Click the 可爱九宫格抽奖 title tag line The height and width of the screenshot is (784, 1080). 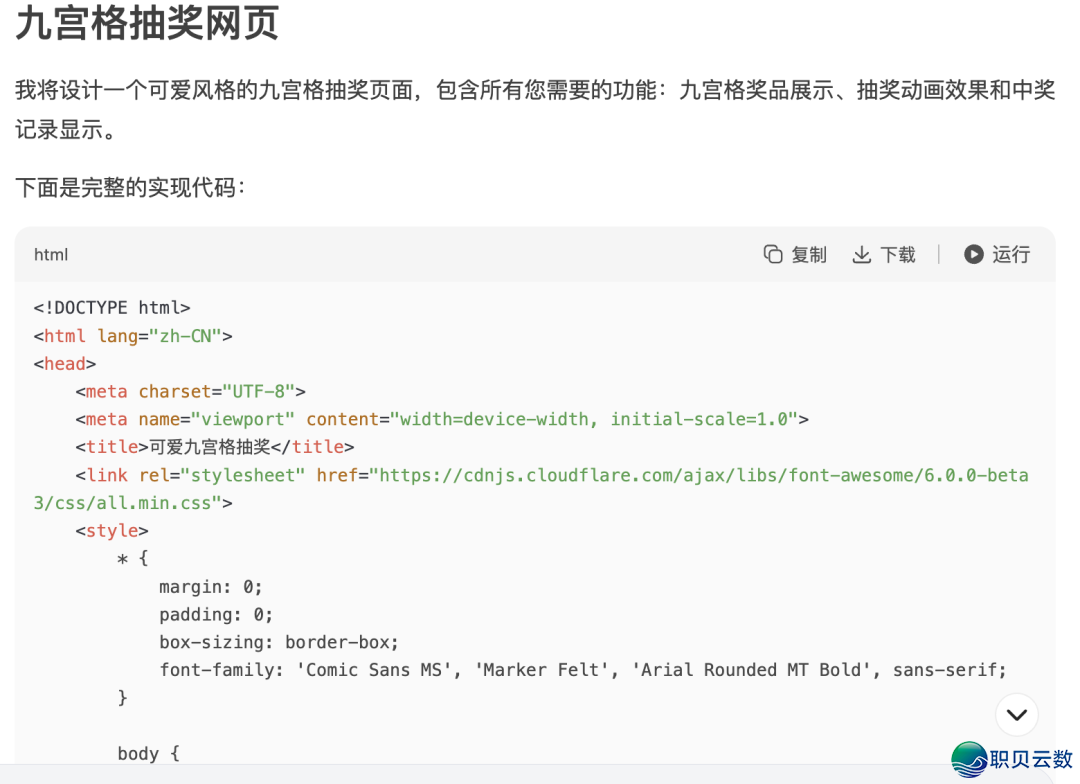tap(215, 447)
